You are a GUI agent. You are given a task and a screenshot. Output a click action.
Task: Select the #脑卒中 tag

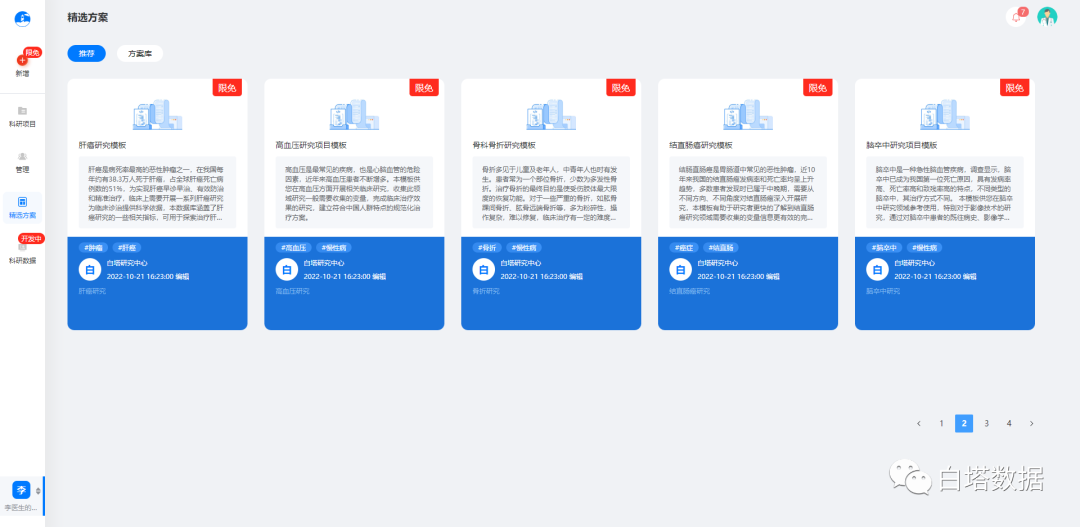coord(884,247)
